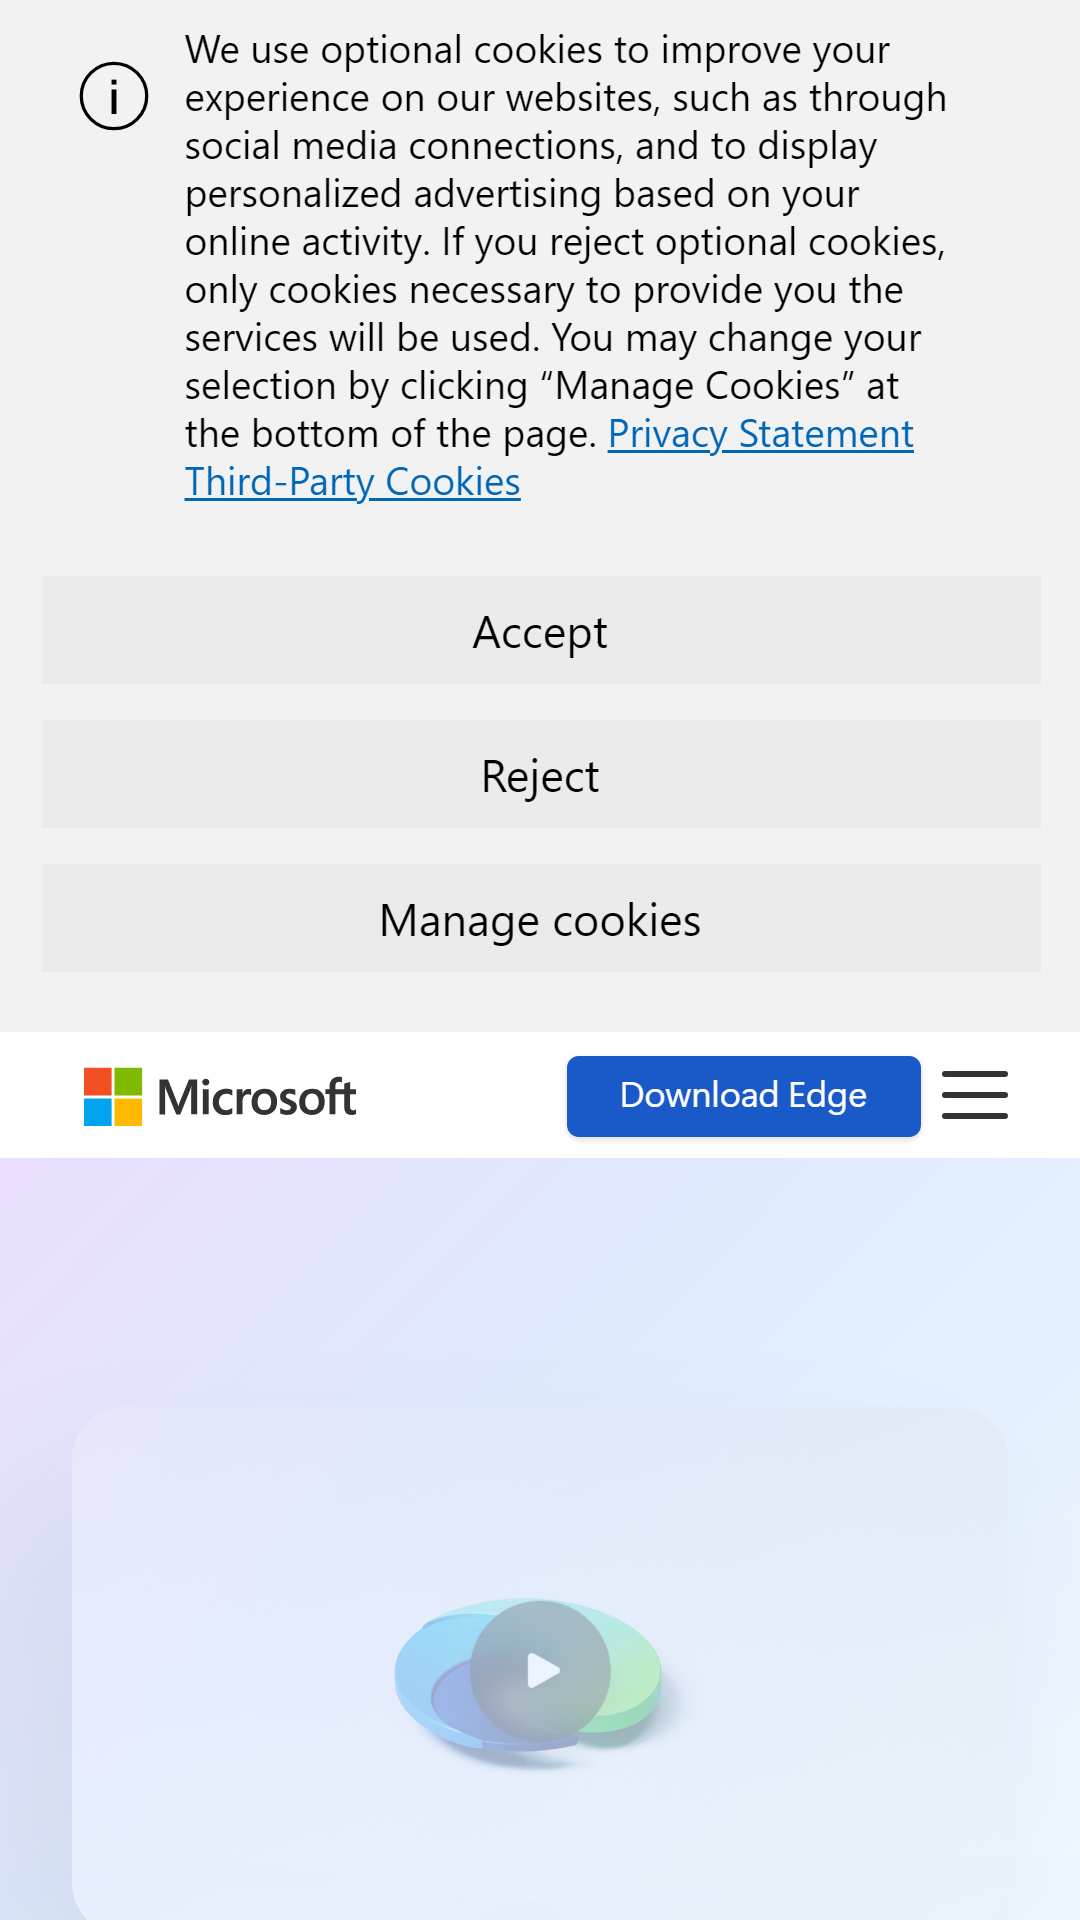Click the red square of Microsoft logo
The image size is (1080, 1920).
tap(98, 1082)
